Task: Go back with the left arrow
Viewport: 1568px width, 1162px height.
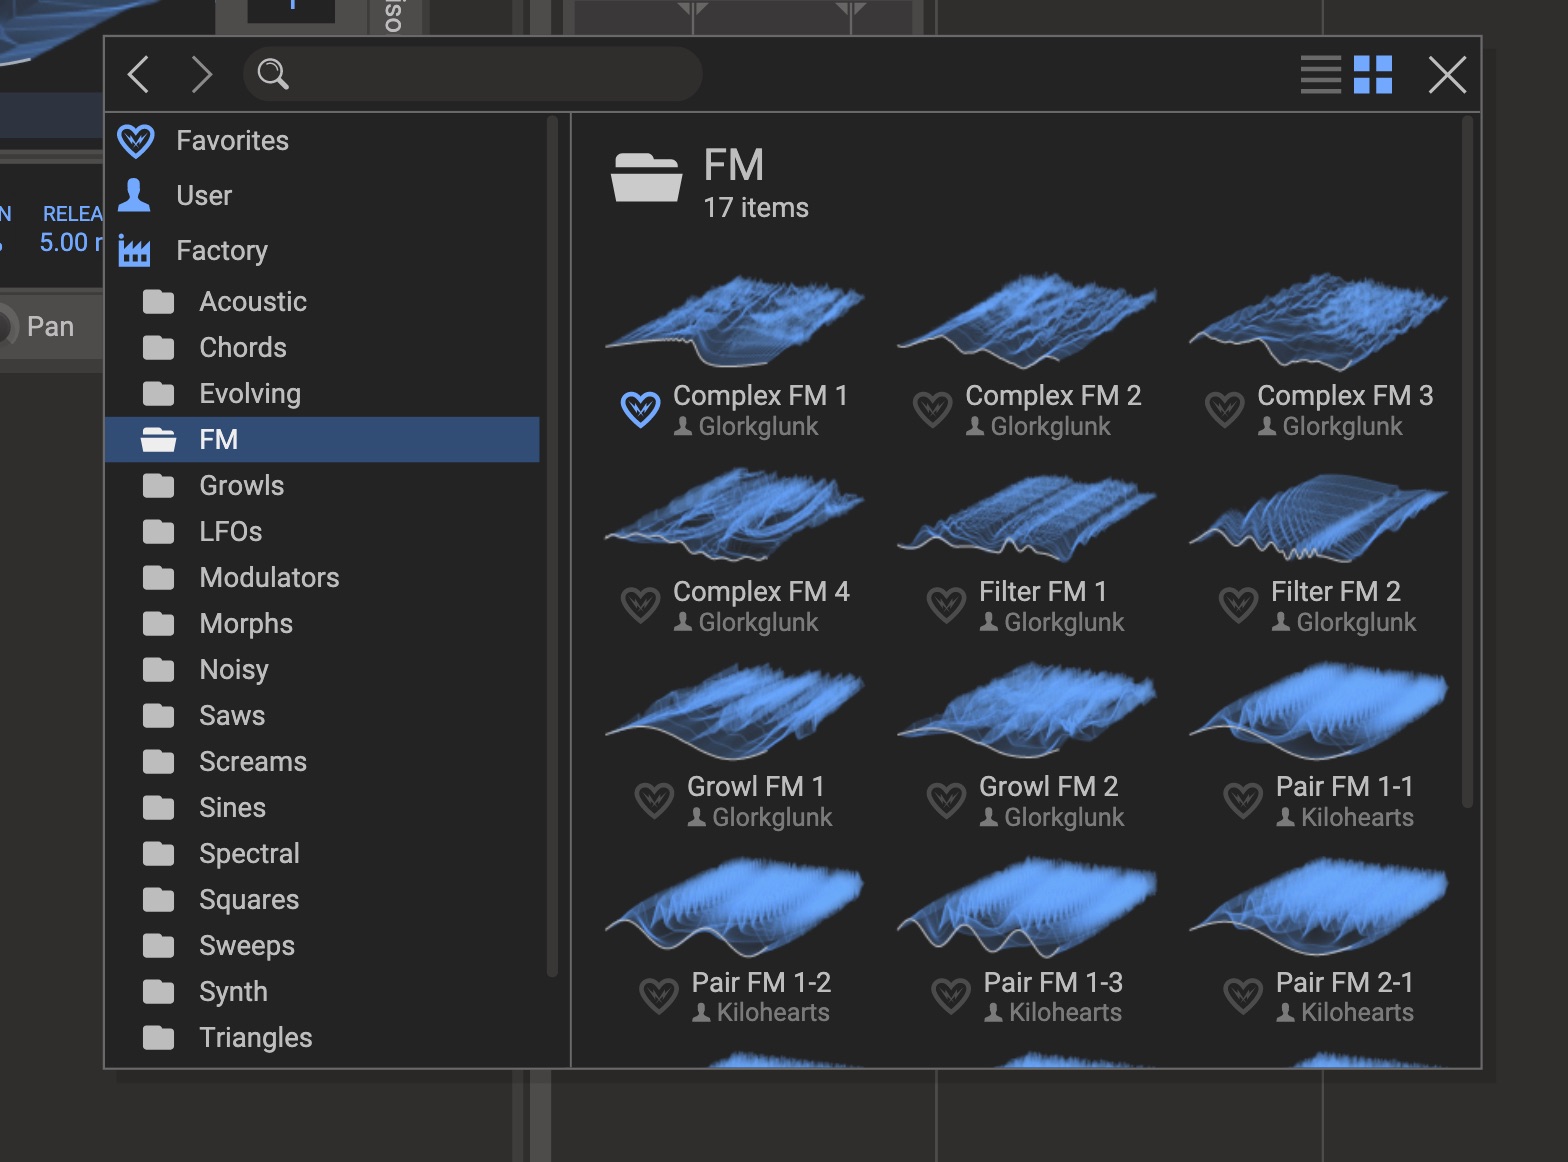Action: [x=139, y=75]
